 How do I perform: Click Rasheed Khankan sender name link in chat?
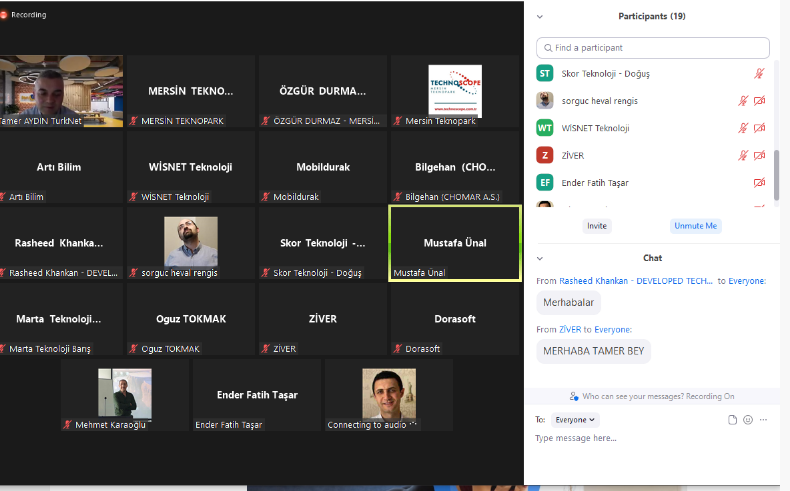pos(636,281)
